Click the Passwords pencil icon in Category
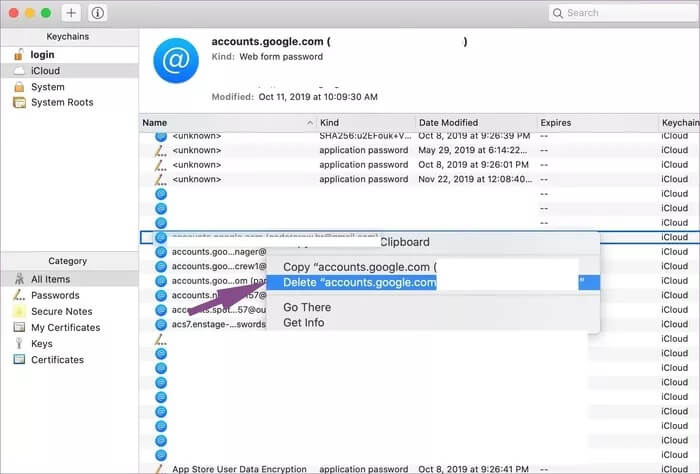The height and width of the screenshot is (474, 700). click(x=19, y=295)
